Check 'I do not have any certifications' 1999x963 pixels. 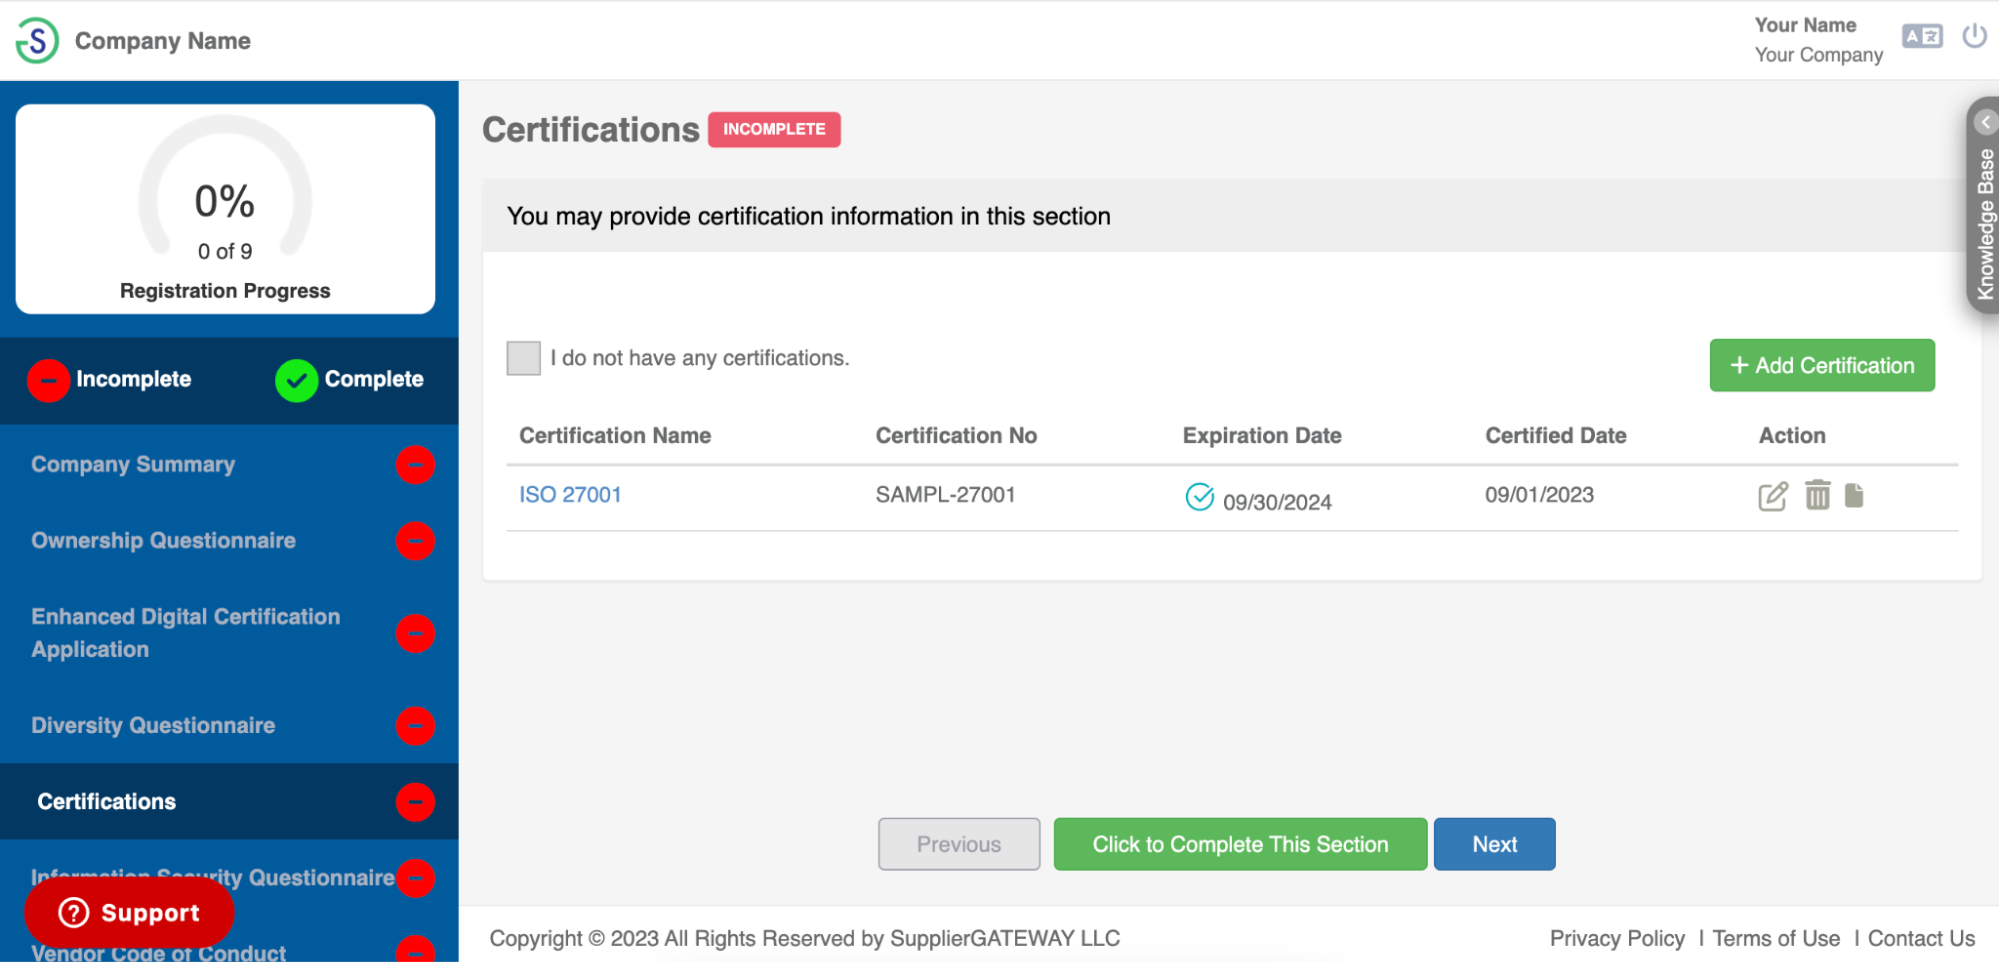point(523,358)
